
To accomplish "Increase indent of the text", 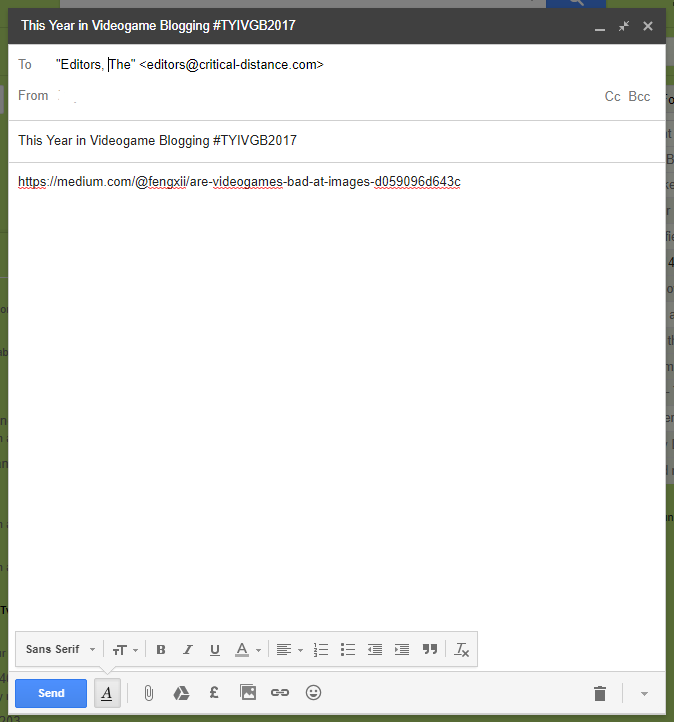I will point(402,650).
